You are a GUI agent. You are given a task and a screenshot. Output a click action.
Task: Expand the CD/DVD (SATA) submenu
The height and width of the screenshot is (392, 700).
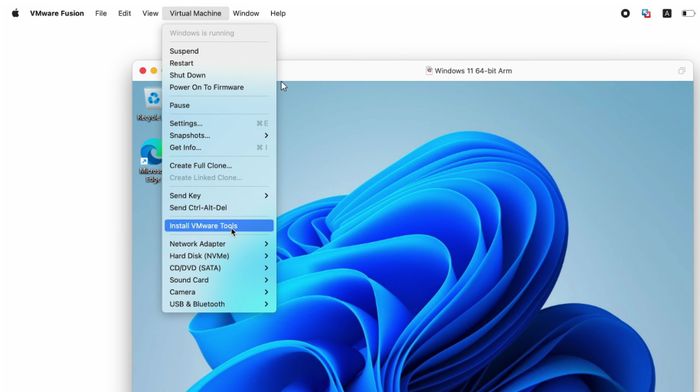(x=219, y=268)
